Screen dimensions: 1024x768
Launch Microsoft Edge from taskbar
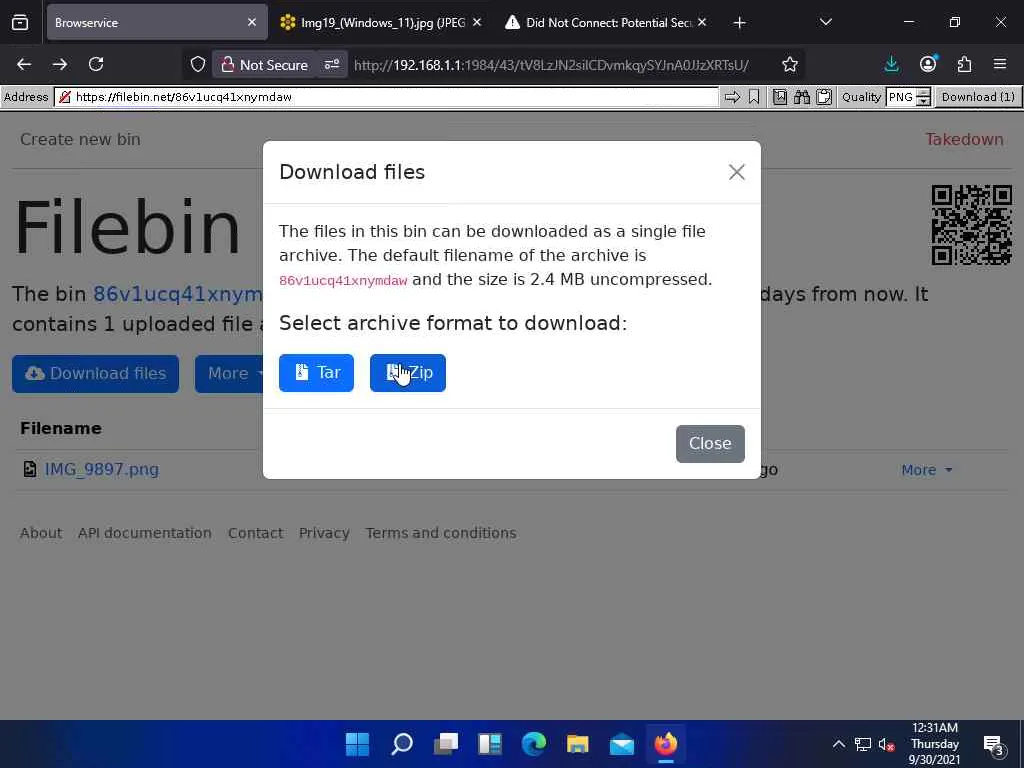(x=534, y=744)
